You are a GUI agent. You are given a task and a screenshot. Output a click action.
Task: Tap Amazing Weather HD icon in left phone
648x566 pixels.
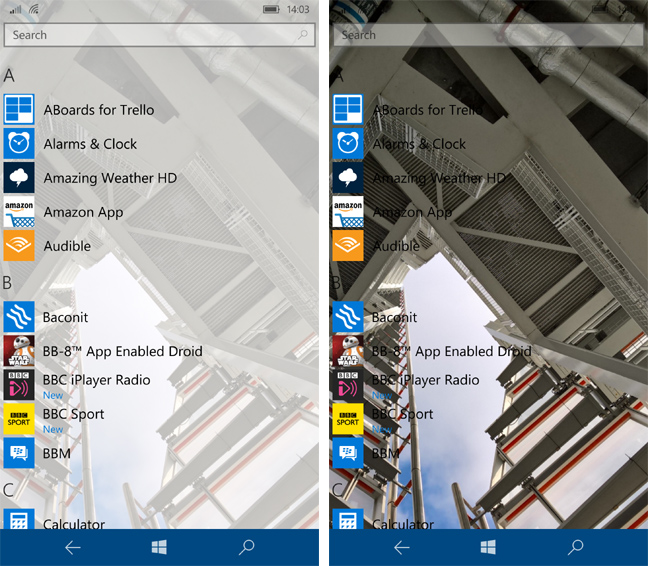pyautogui.click(x=19, y=178)
